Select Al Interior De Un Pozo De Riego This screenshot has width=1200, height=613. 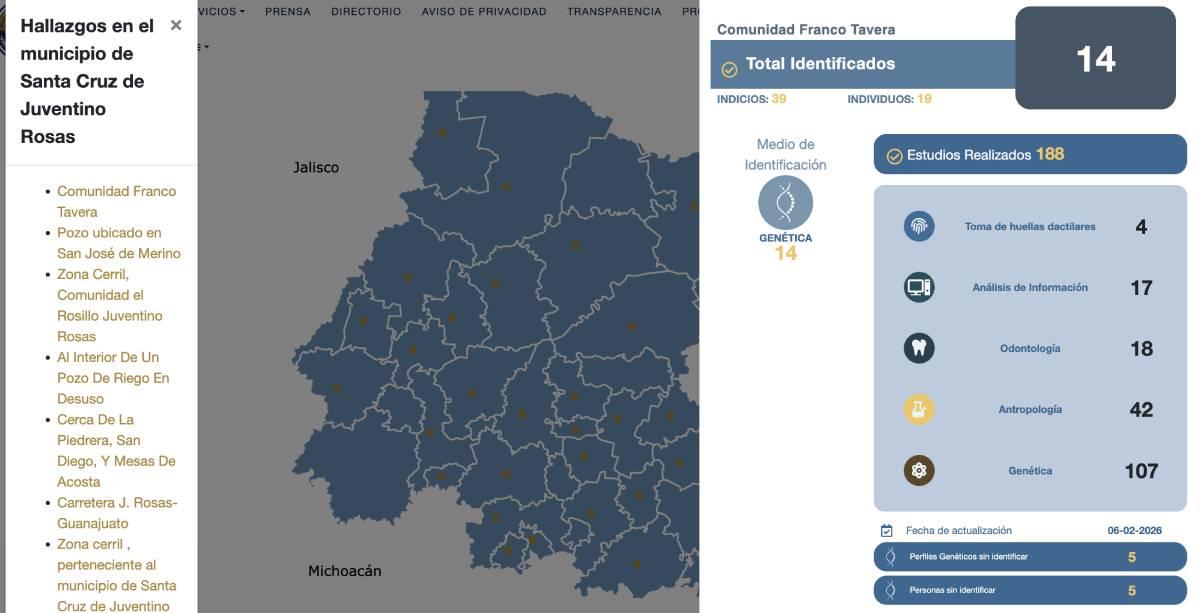113,378
